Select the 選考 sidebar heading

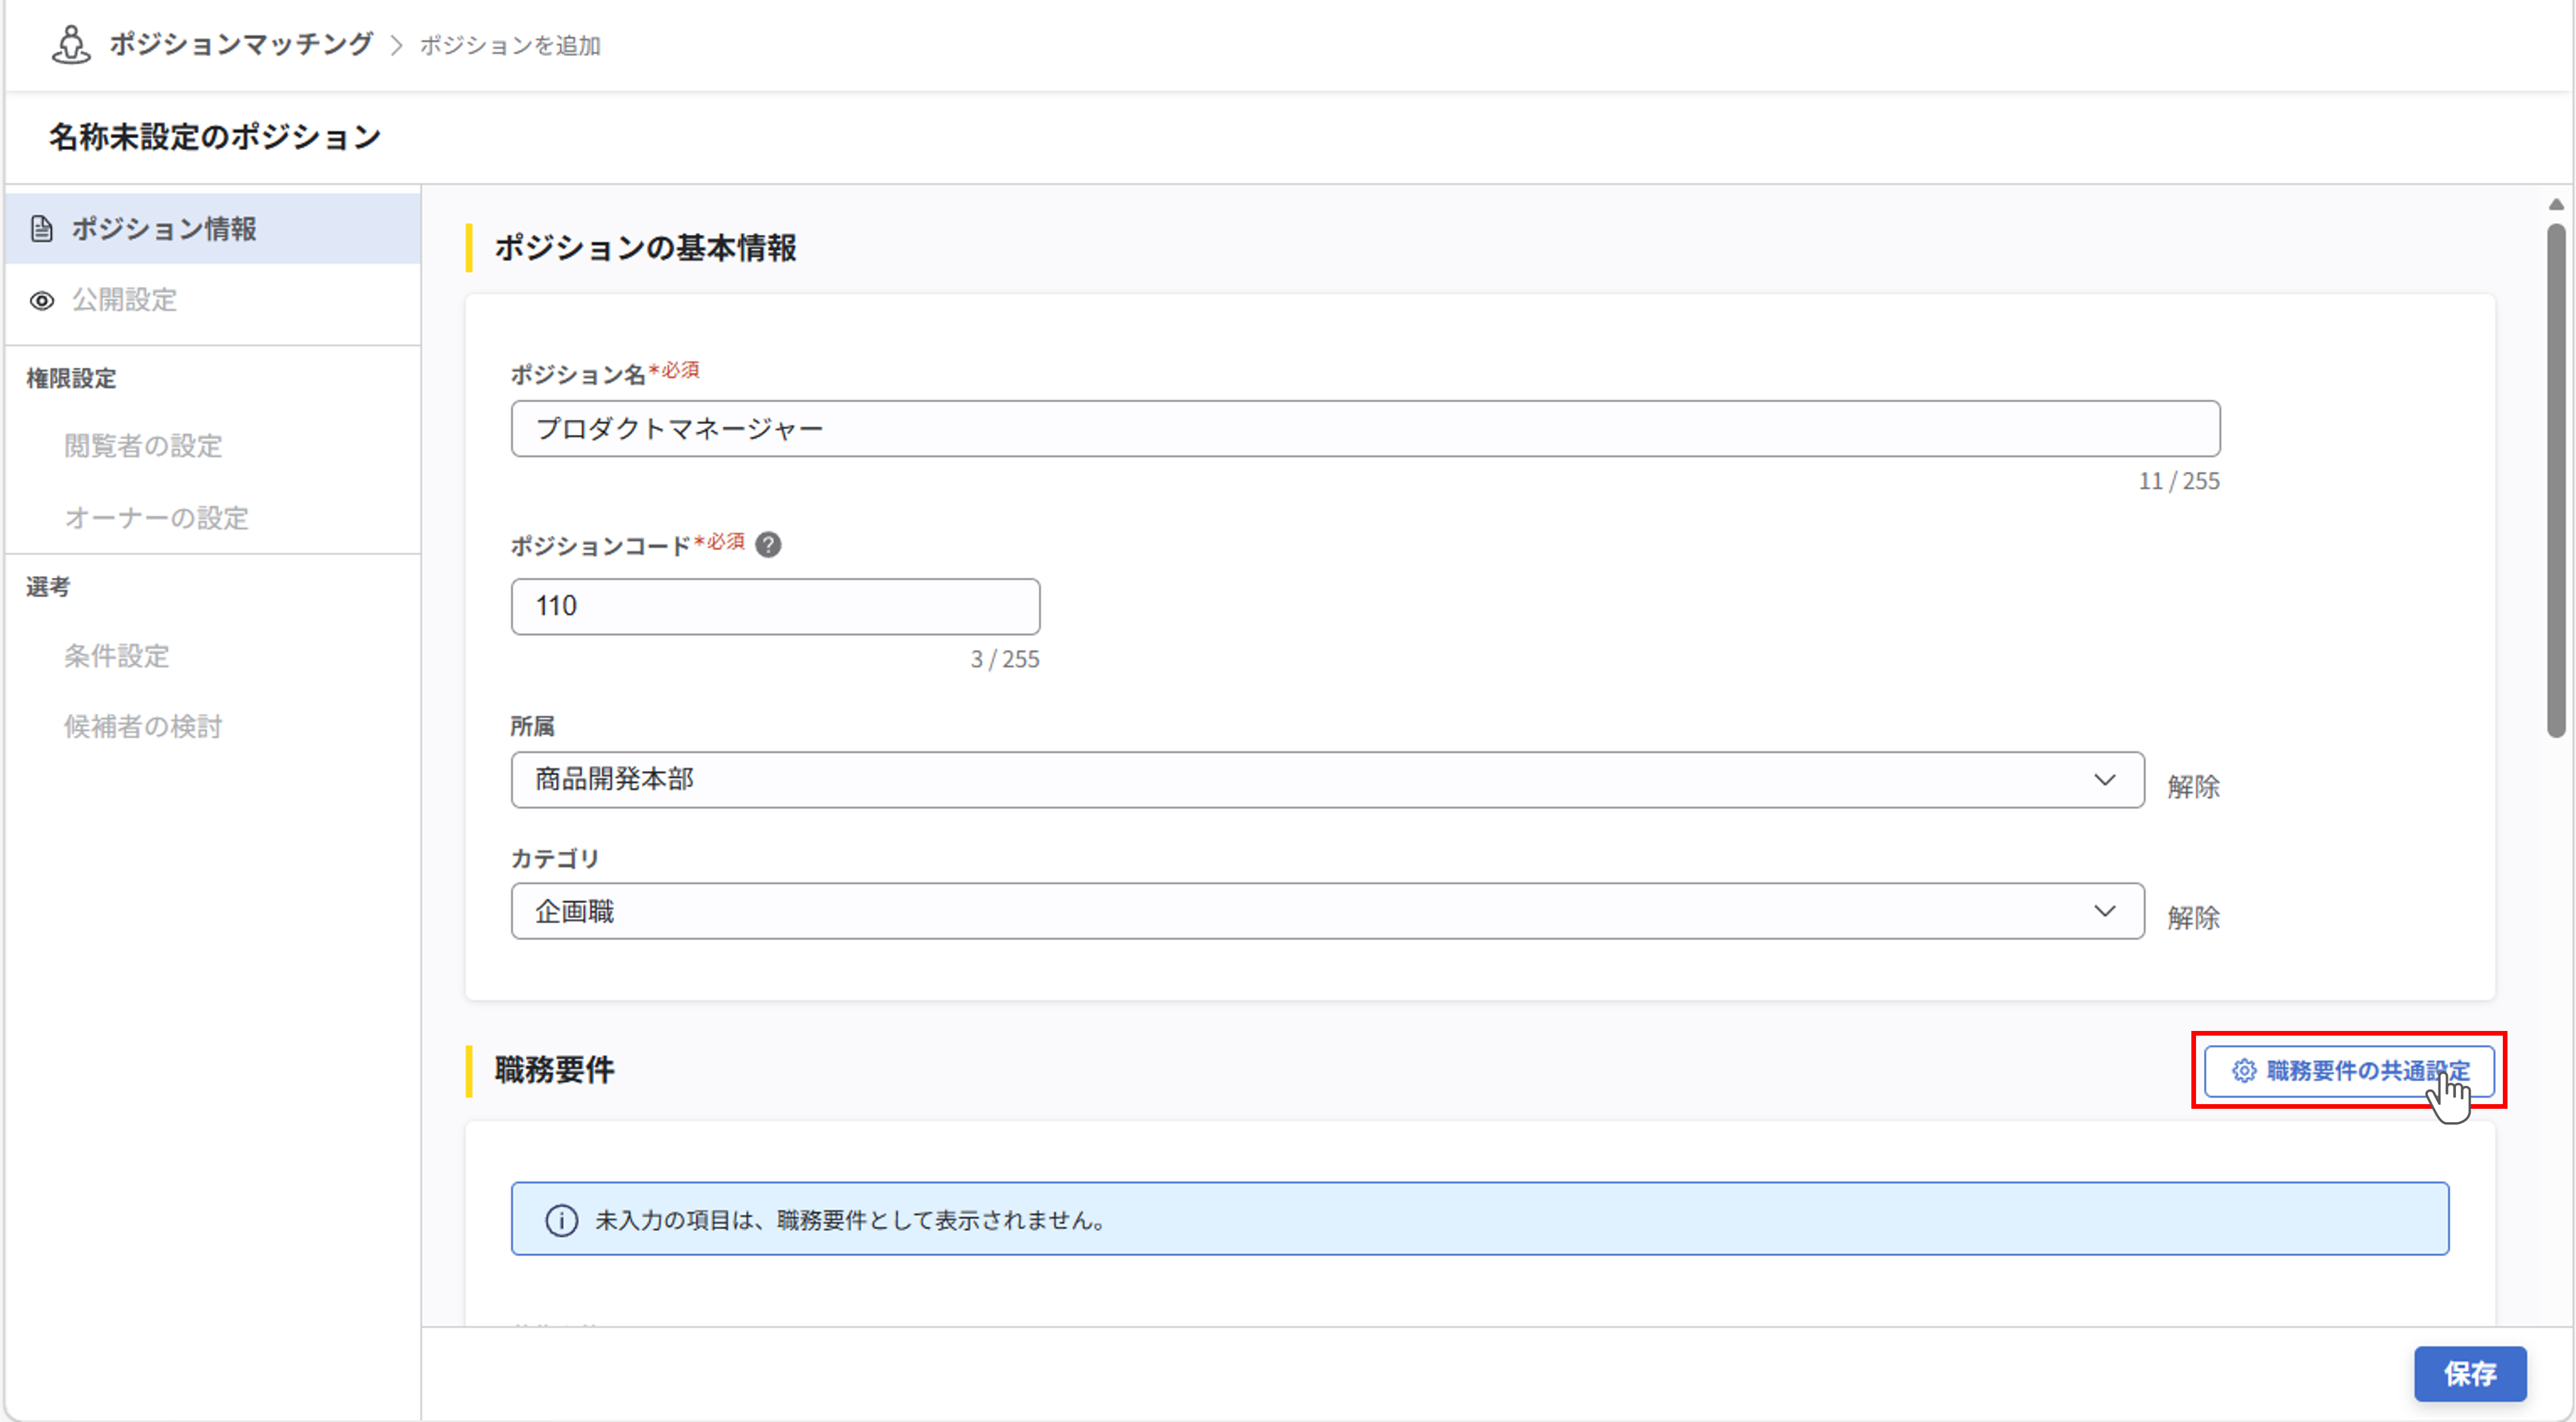click(x=48, y=587)
